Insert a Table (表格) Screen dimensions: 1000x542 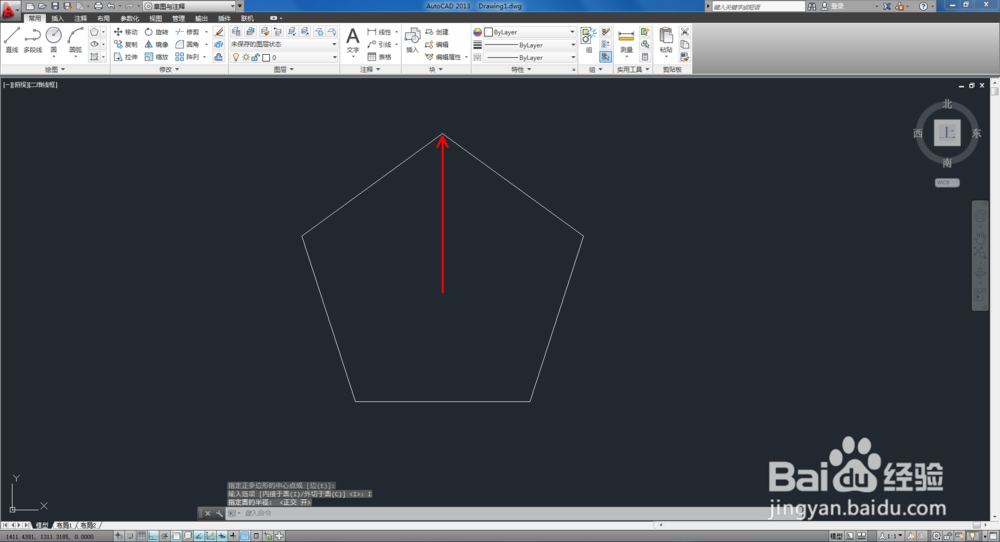click(379, 57)
